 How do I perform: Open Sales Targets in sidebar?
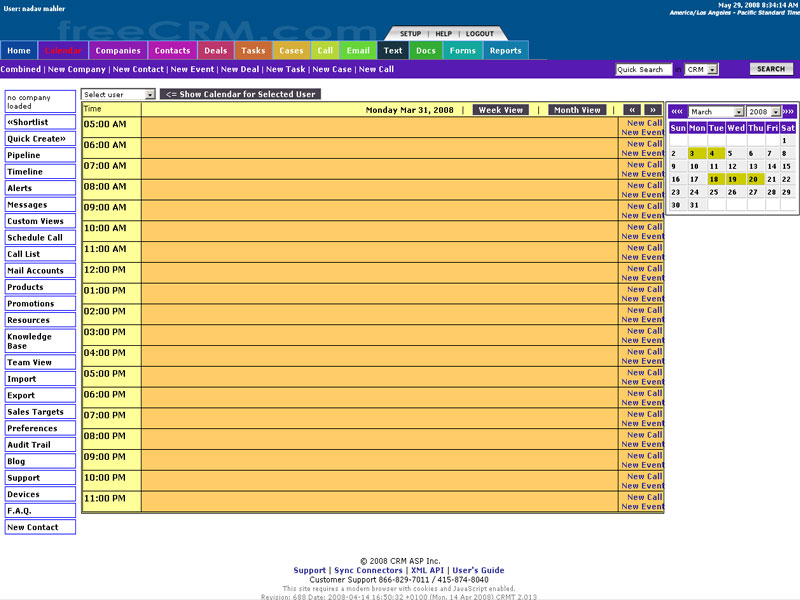coord(40,412)
